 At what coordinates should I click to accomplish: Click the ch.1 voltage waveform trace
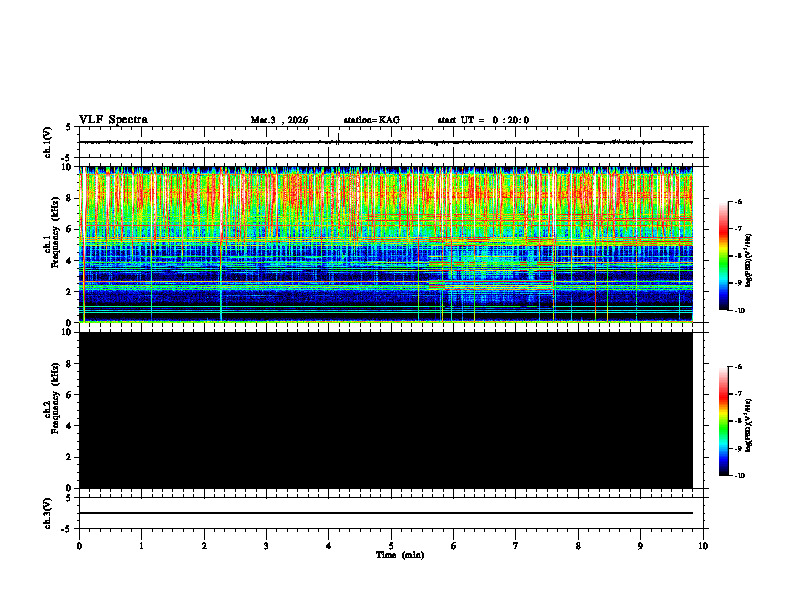[385, 142]
